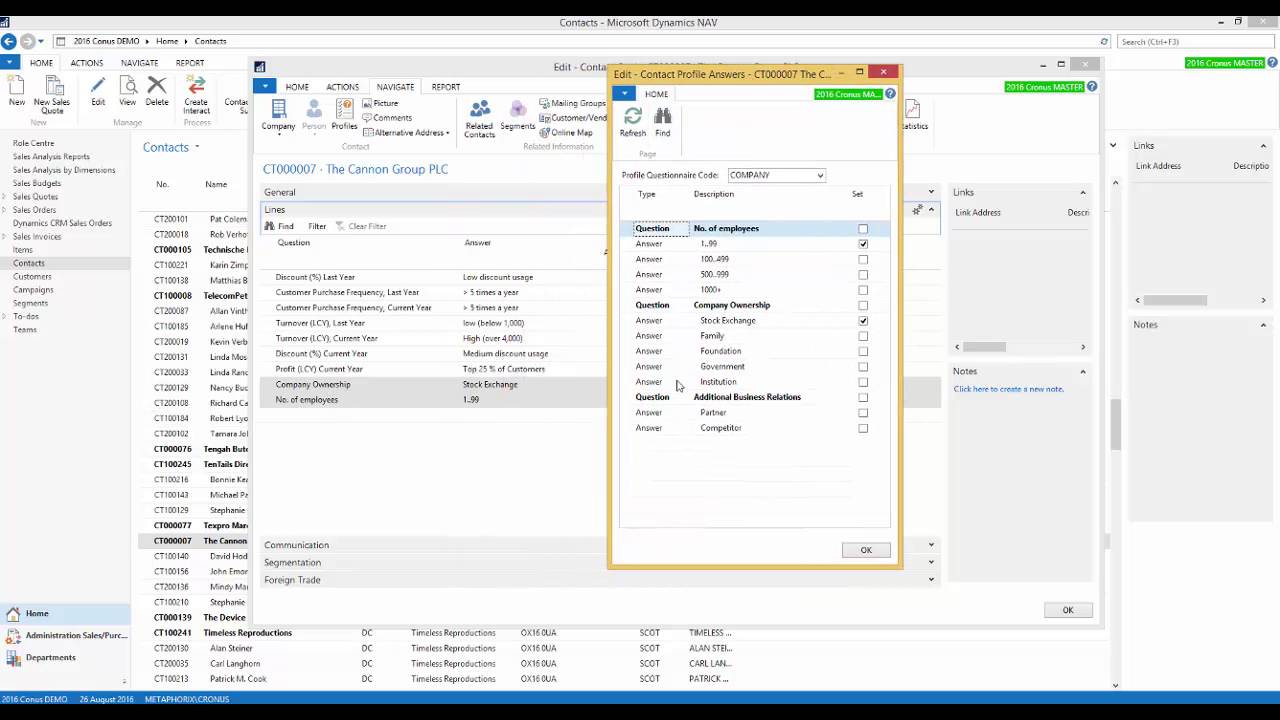
Task: Switch to REPORT tab in contact card
Action: 446,87
